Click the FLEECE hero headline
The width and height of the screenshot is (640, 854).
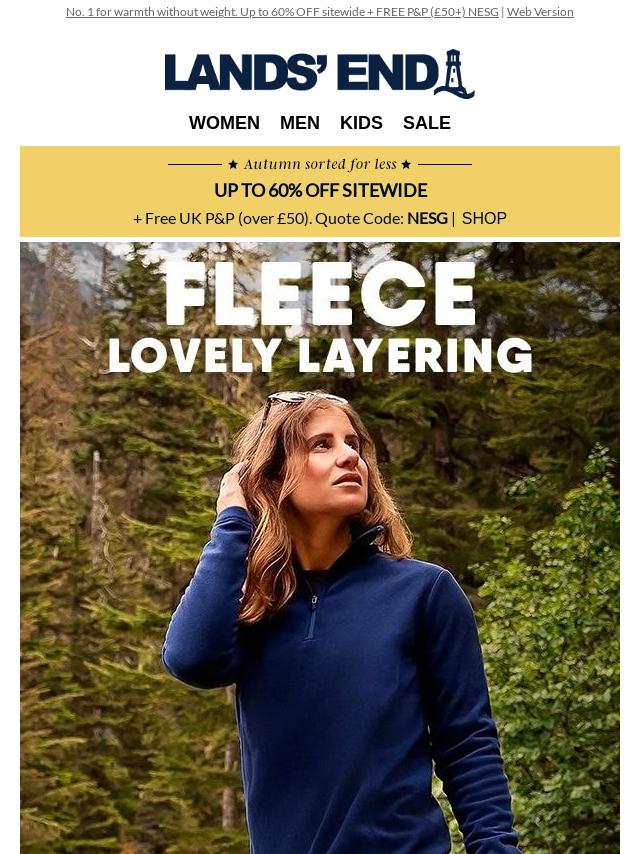point(320,293)
